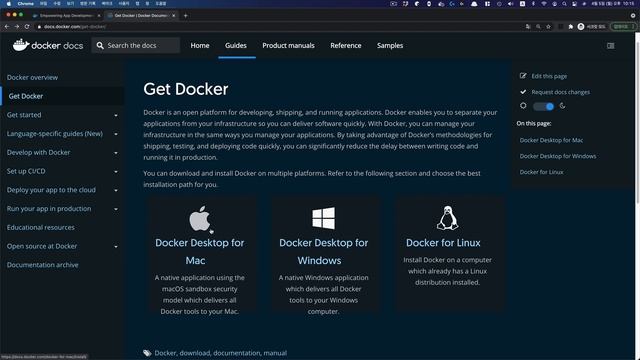Viewport: 640px width, 360px height.
Task: Go back with the browser back arrow
Action: [x=7, y=27]
